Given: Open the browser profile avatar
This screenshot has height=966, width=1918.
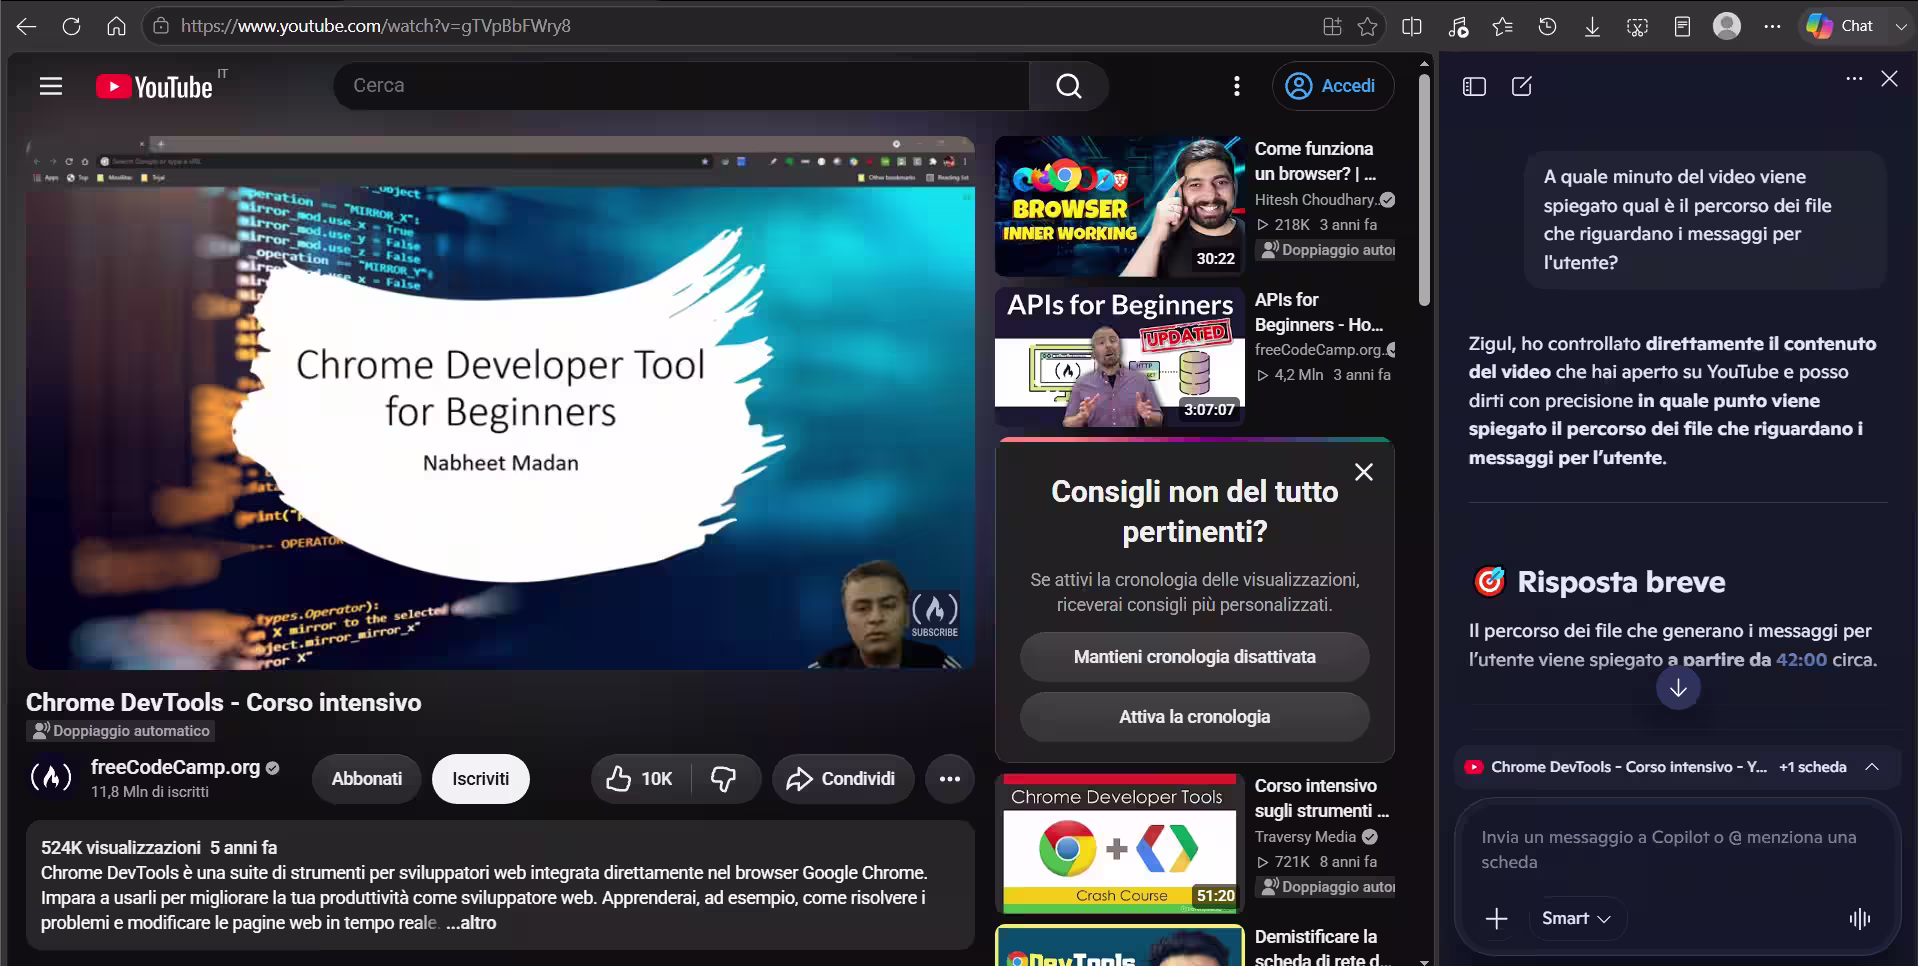Looking at the screenshot, I should tap(1727, 26).
